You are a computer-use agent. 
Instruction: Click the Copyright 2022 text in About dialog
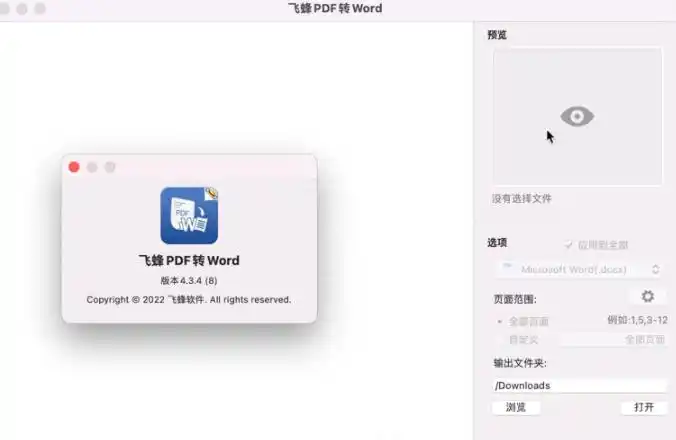(x=189, y=300)
